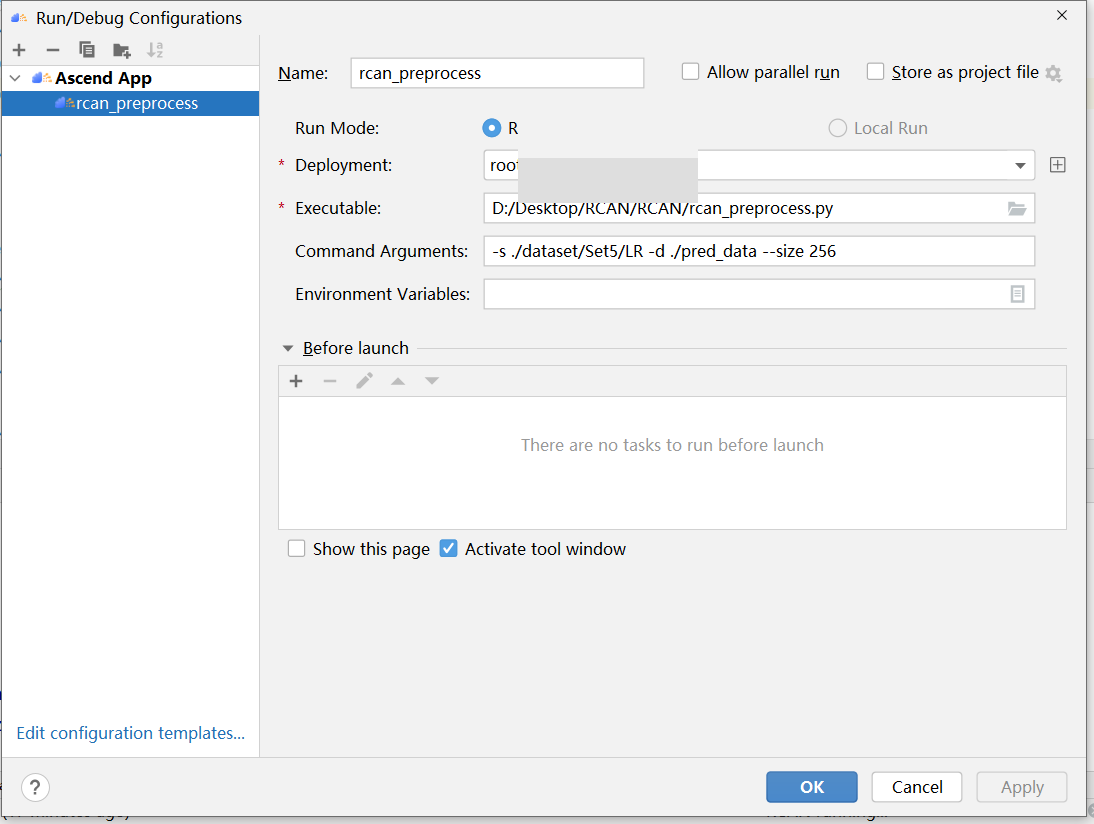Copy the selected configuration
1094x824 pixels.
coord(87,50)
